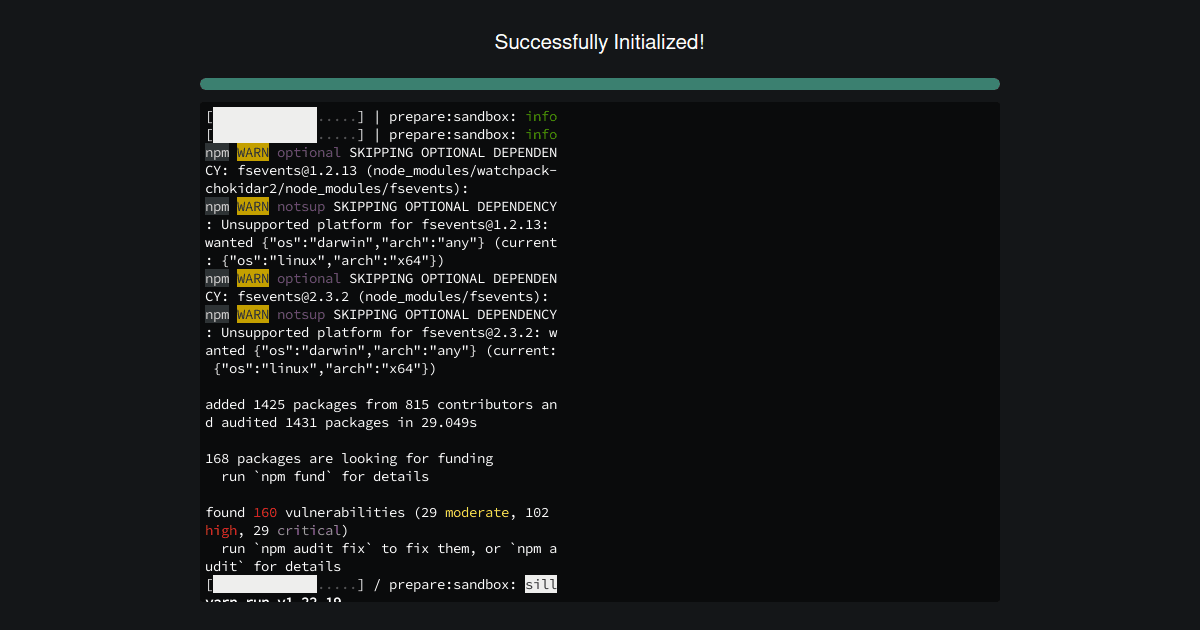Click the red 160 vulnerabilities count
This screenshot has width=1200, height=630.
(265, 512)
